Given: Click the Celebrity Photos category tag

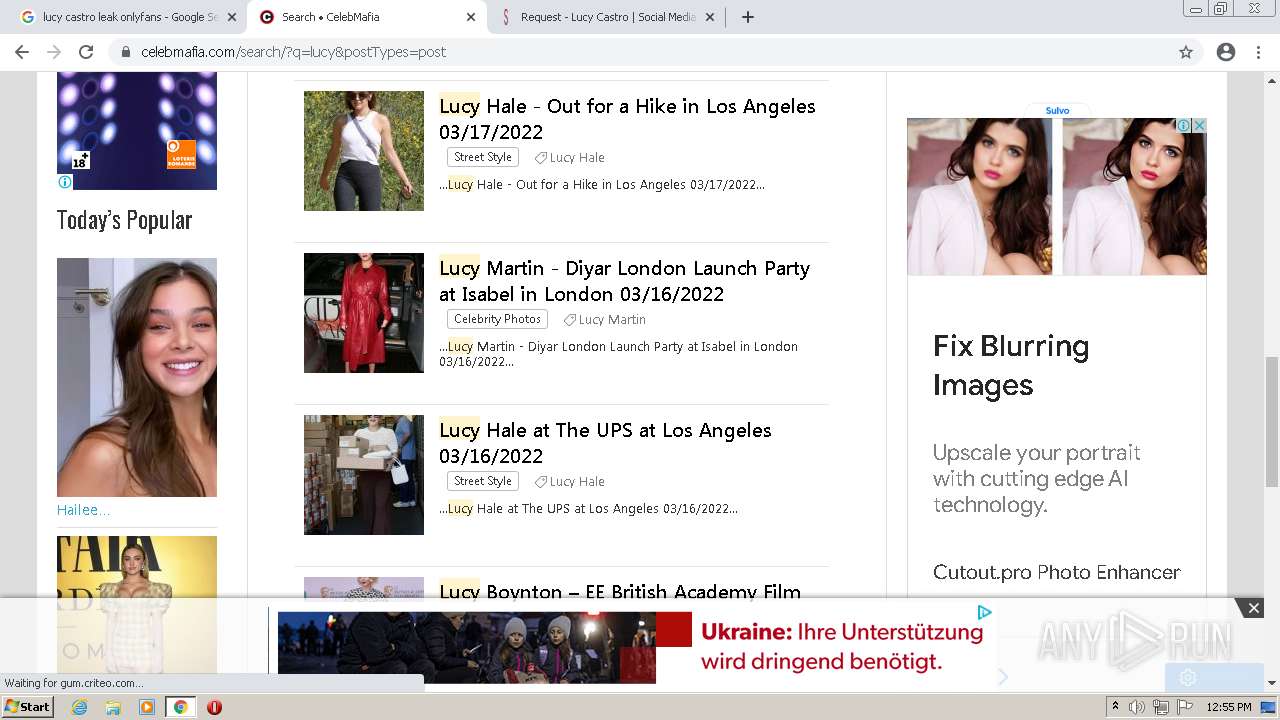Looking at the screenshot, I should (497, 319).
